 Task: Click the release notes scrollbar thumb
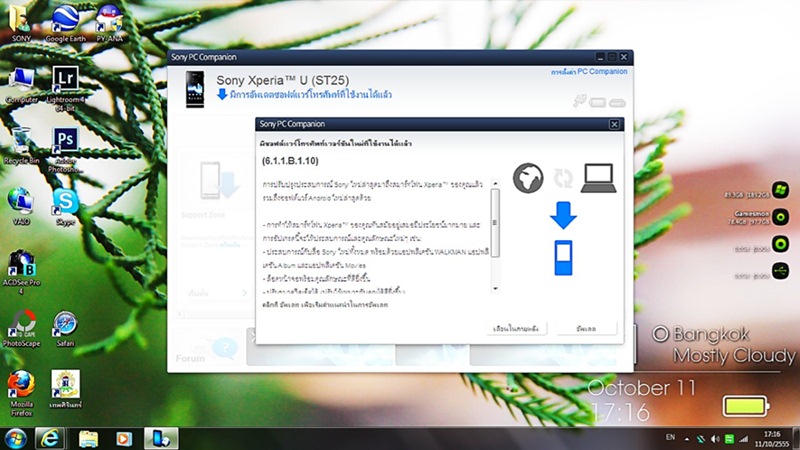(495, 223)
